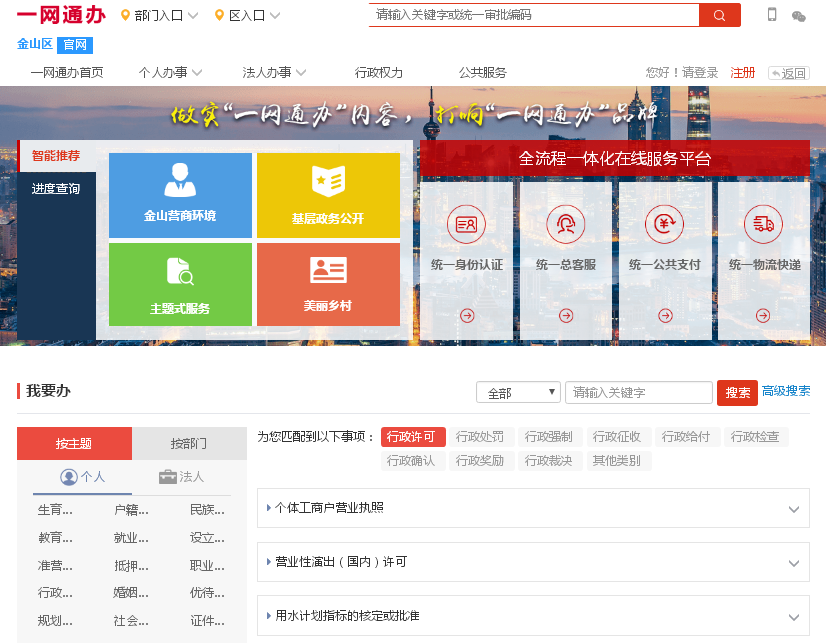Open the 全部 category select box
This screenshot has width=826, height=643.
pyautogui.click(x=518, y=393)
